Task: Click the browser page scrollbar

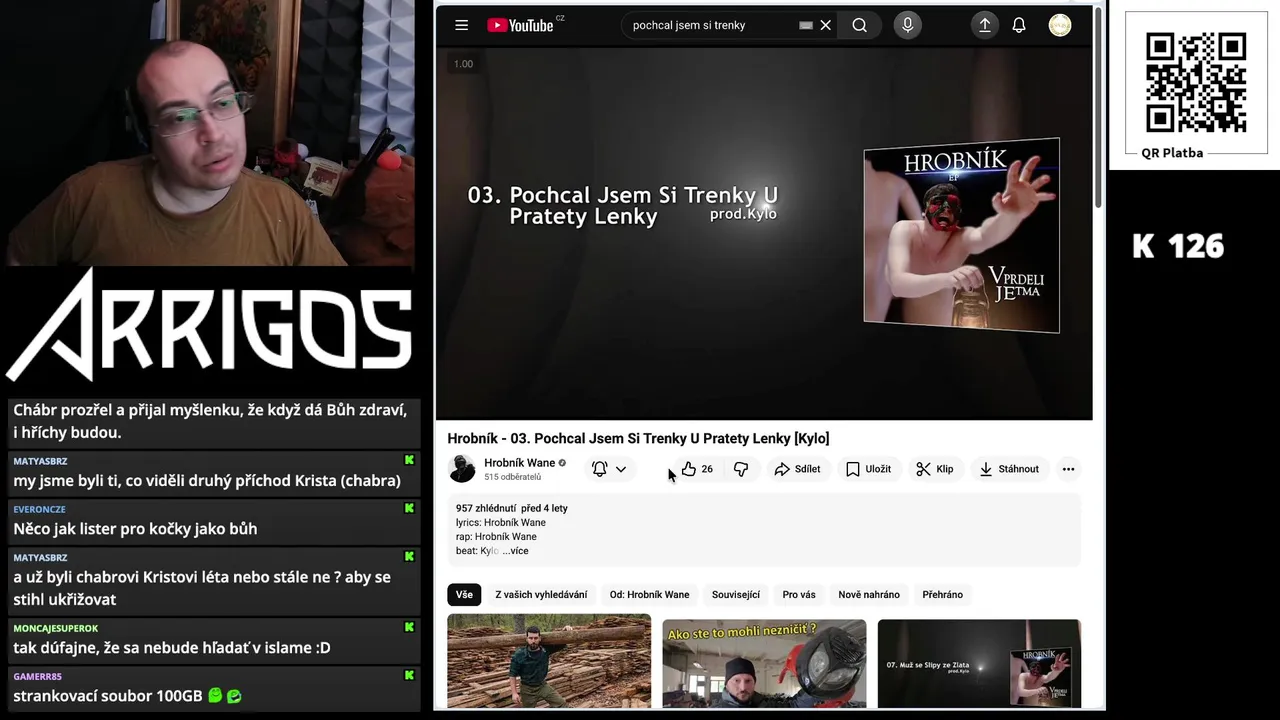Action: pos(1099,110)
